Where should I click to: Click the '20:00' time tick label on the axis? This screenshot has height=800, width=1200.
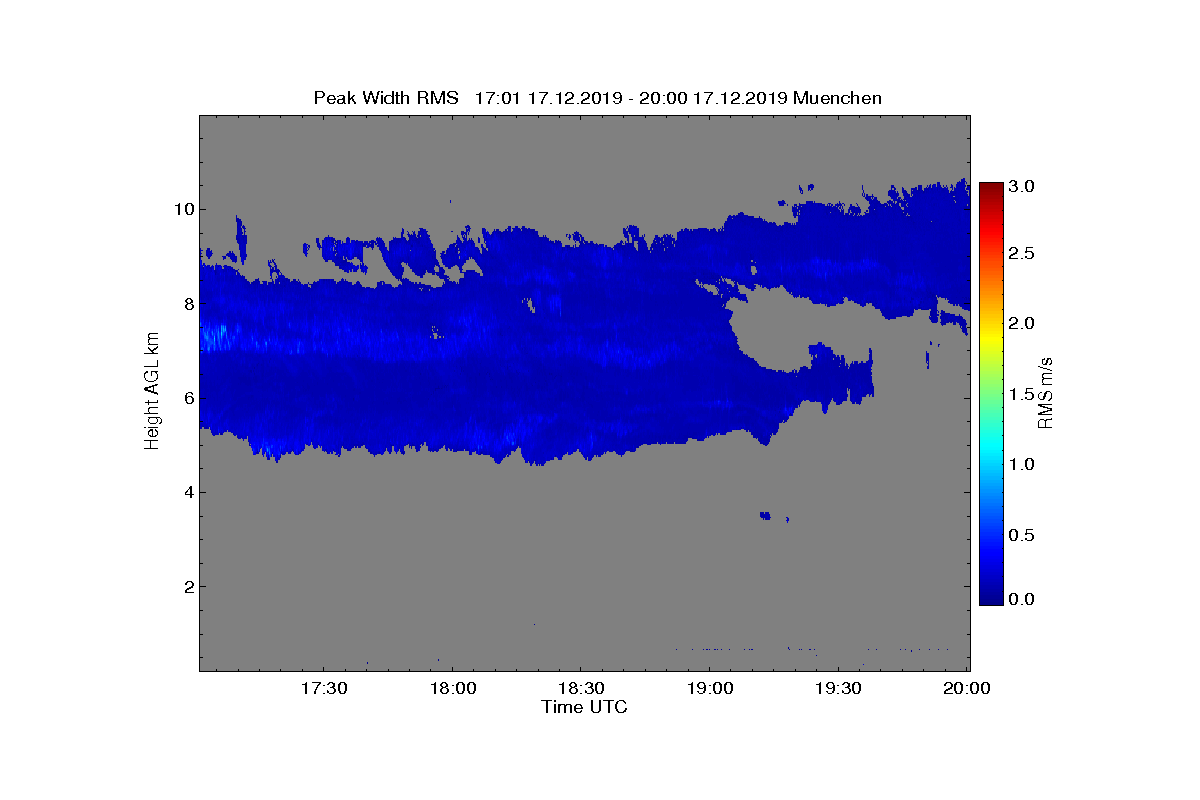point(967,688)
